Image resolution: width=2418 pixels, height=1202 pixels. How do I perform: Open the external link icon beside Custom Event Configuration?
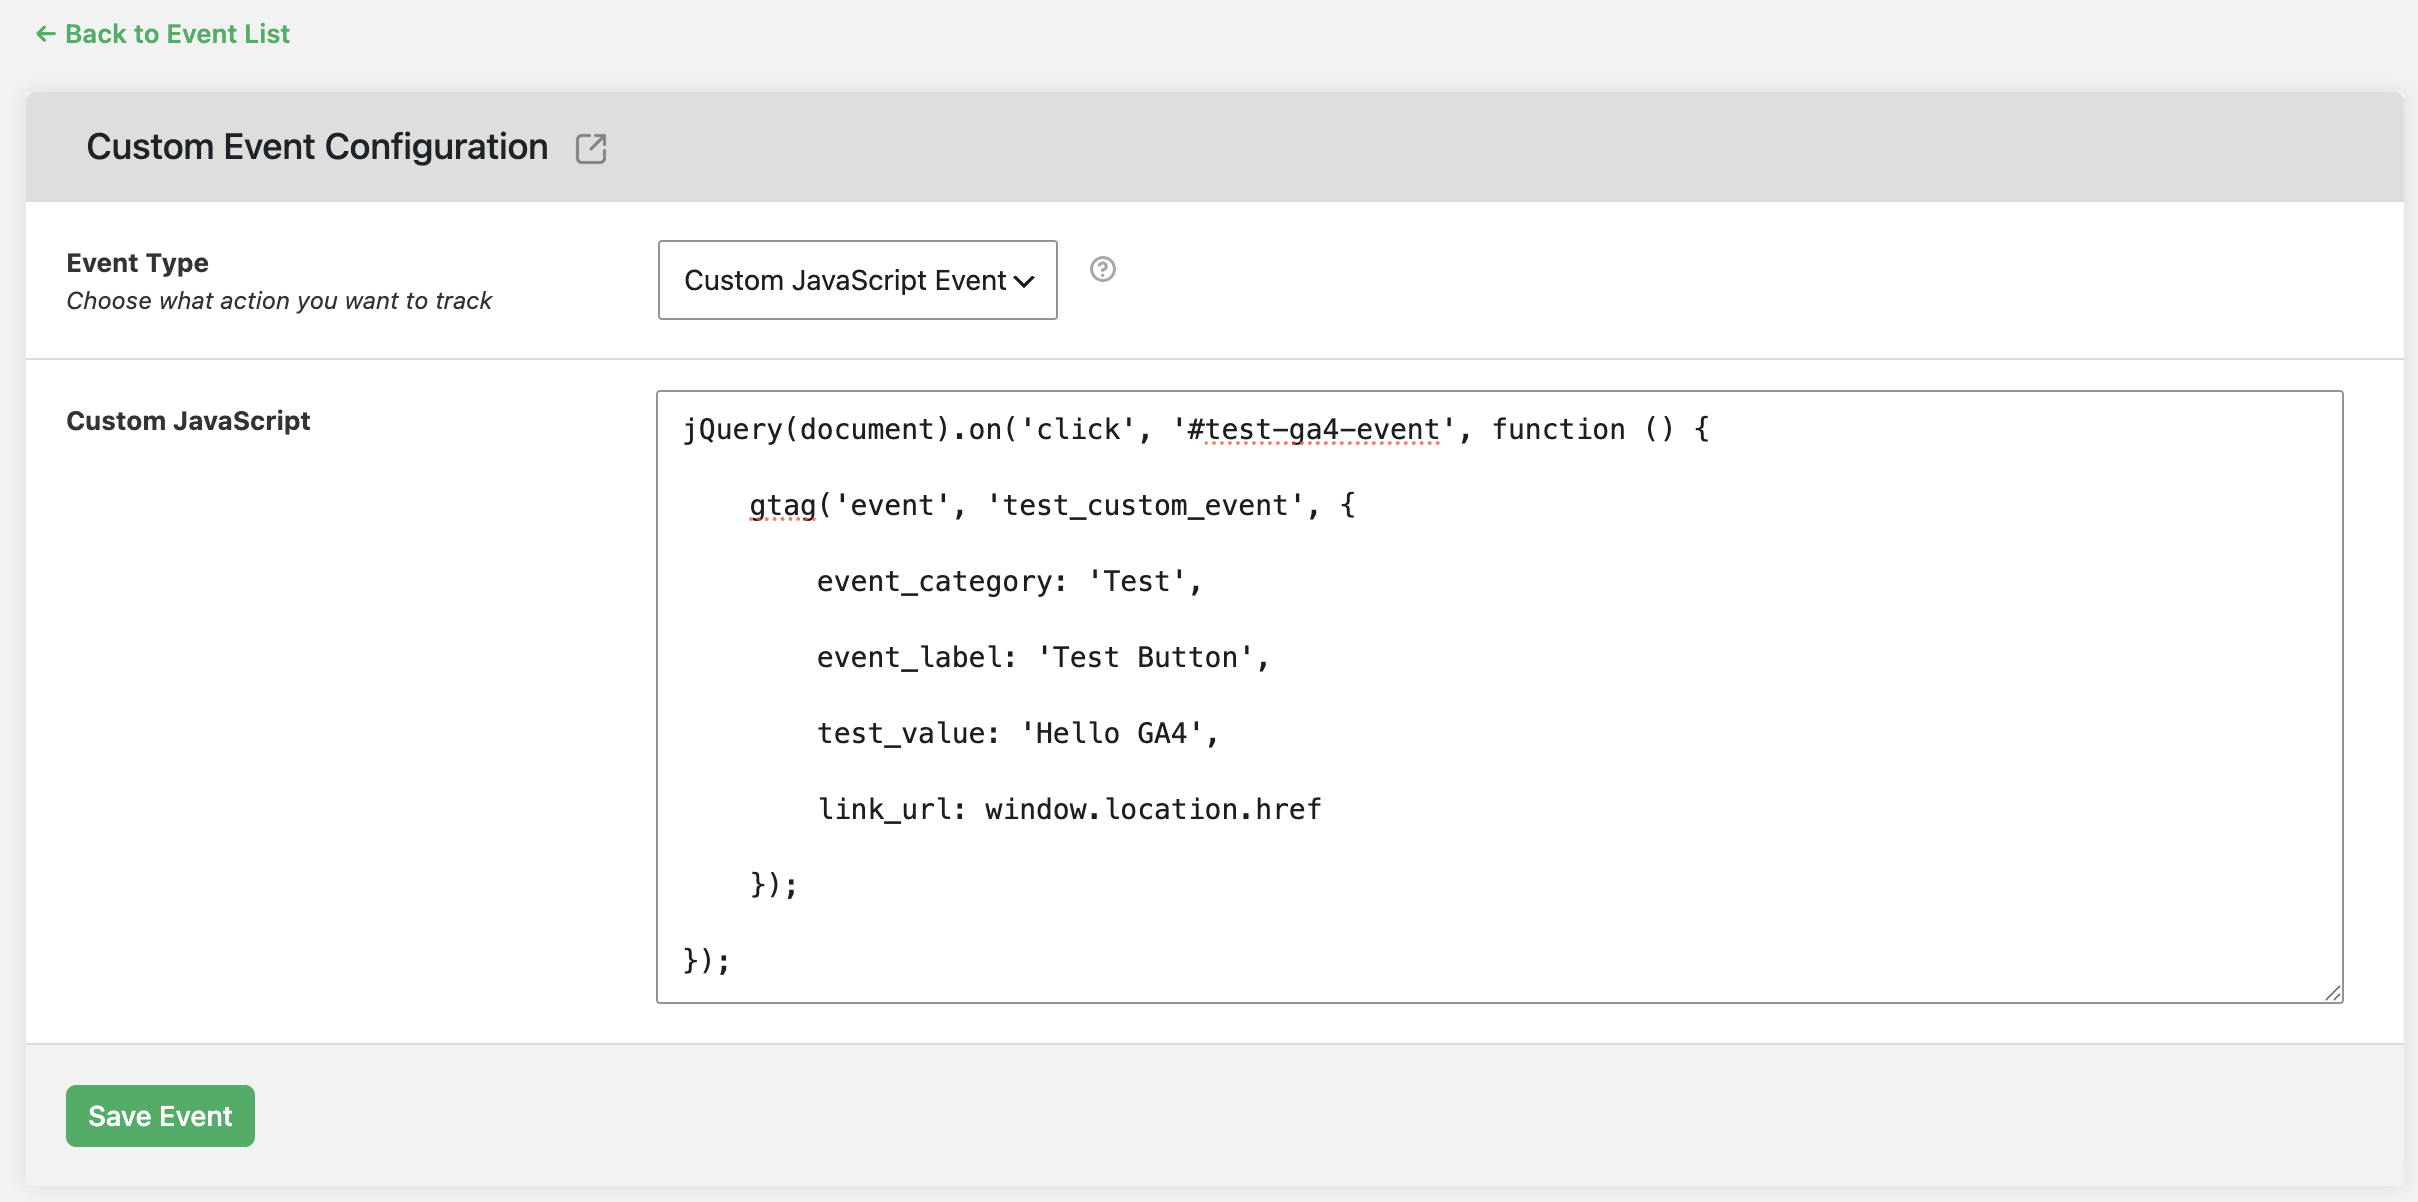pyautogui.click(x=591, y=148)
